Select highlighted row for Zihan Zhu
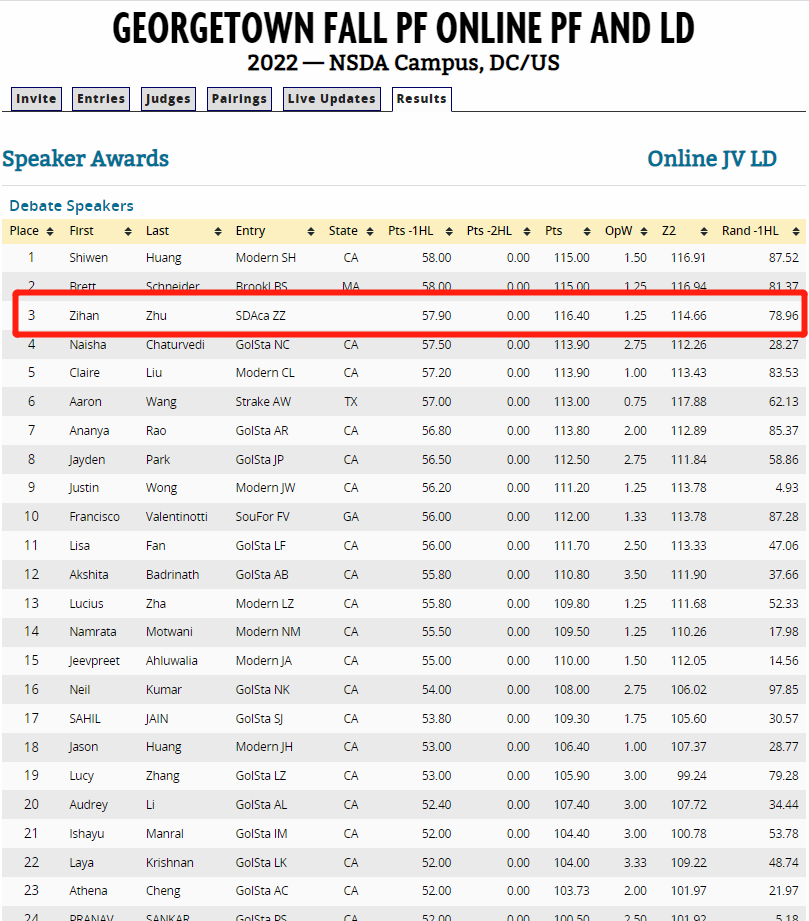 point(404,315)
